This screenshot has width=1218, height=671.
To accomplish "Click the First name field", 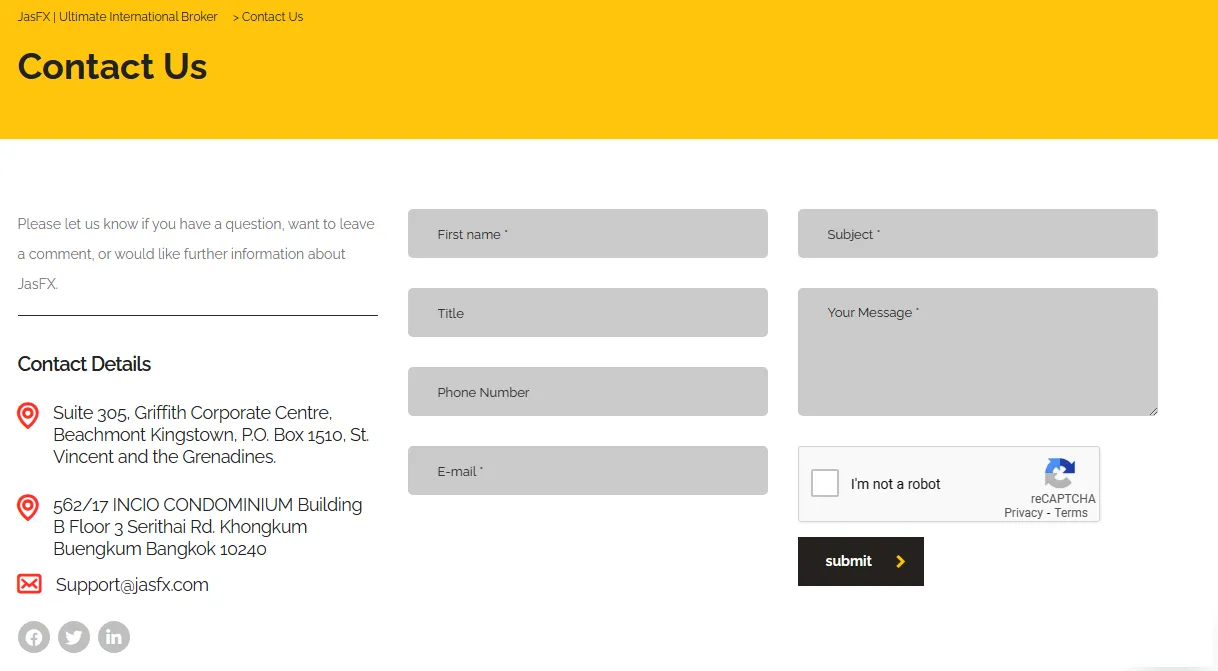I will [x=588, y=234].
